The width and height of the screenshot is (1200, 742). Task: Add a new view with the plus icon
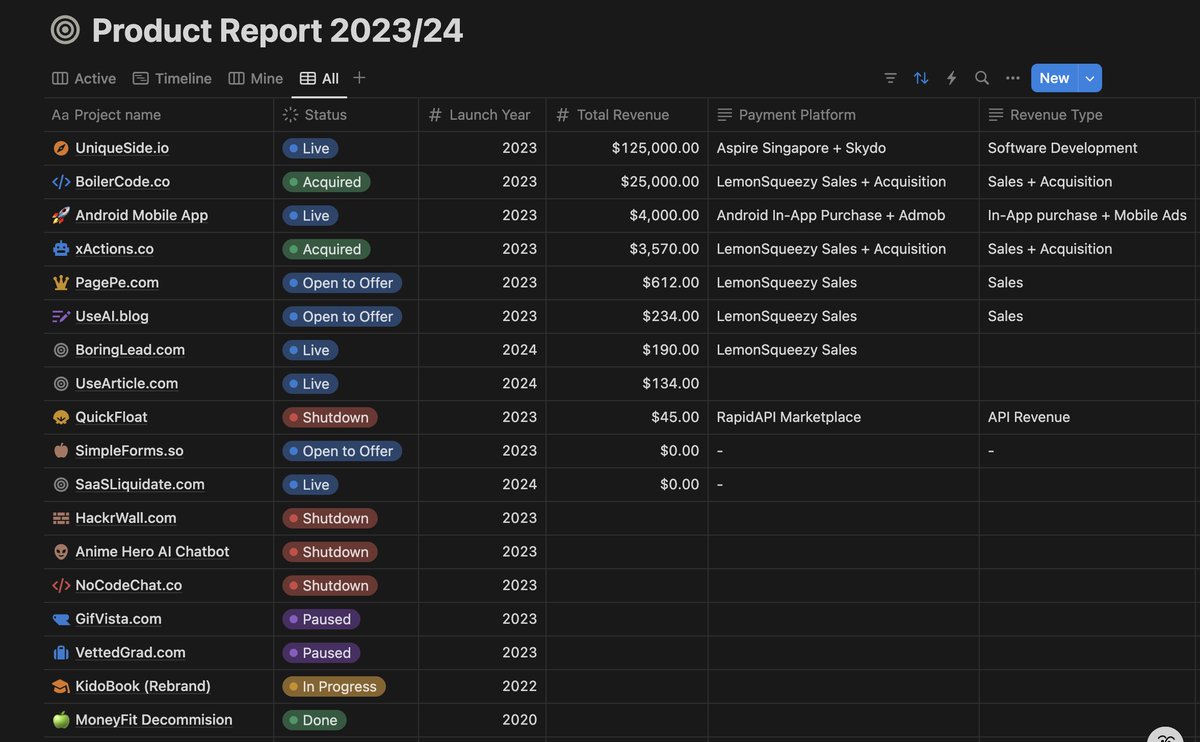pyautogui.click(x=359, y=78)
